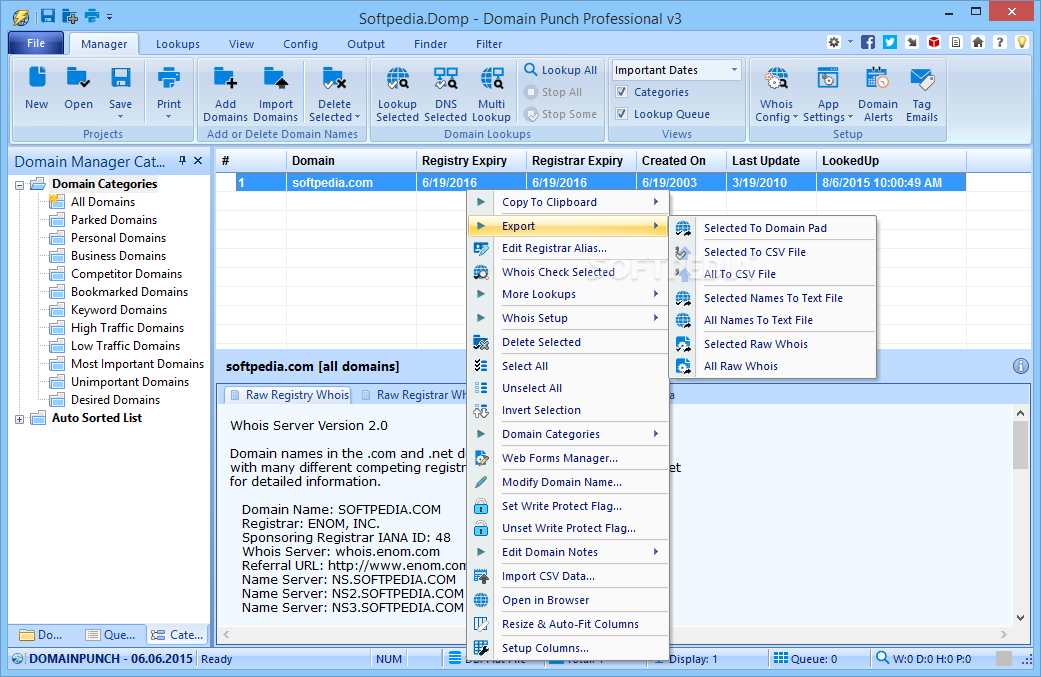
Task: Open More Lookups submenu
Action: coord(568,294)
